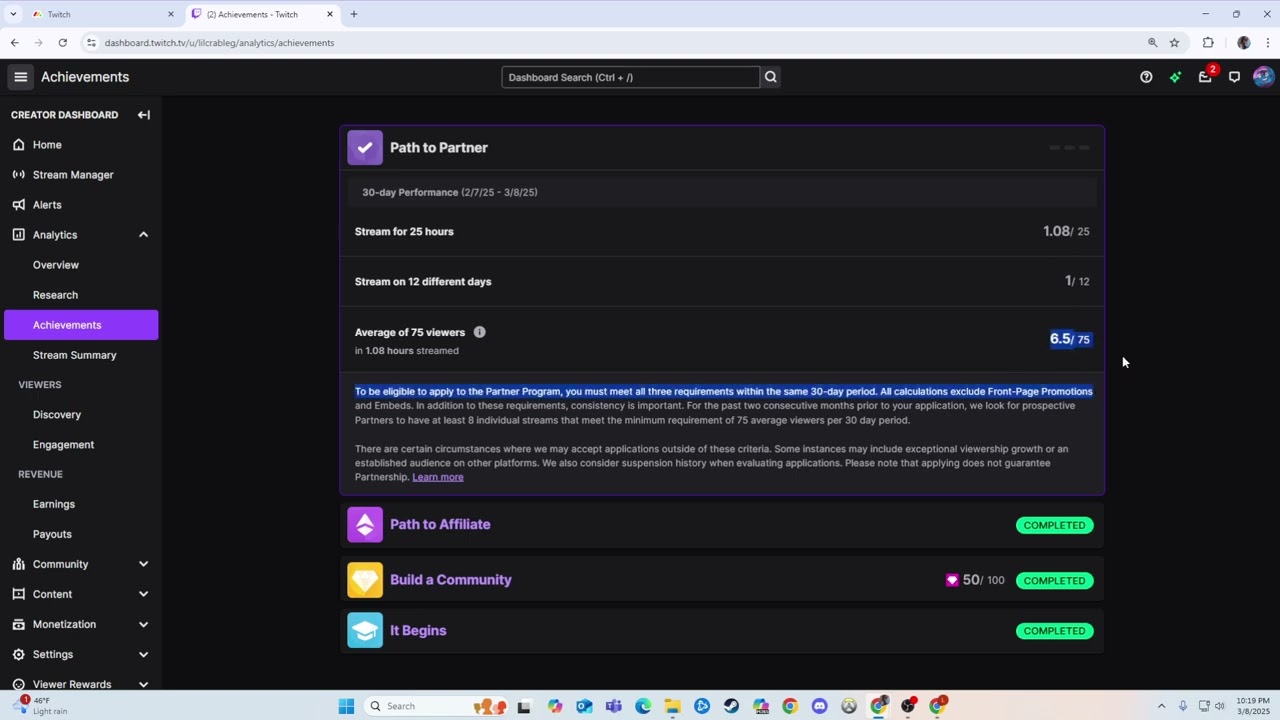This screenshot has width=1280, height=720.
Task: Open the whispers chat bubble icon
Action: (1234, 77)
